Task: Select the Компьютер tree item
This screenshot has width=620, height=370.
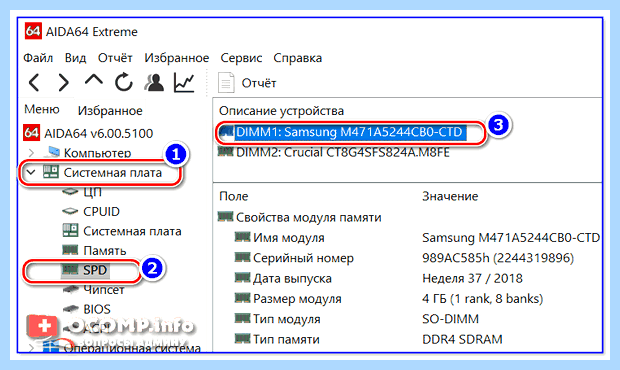Action: click(97, 153)
